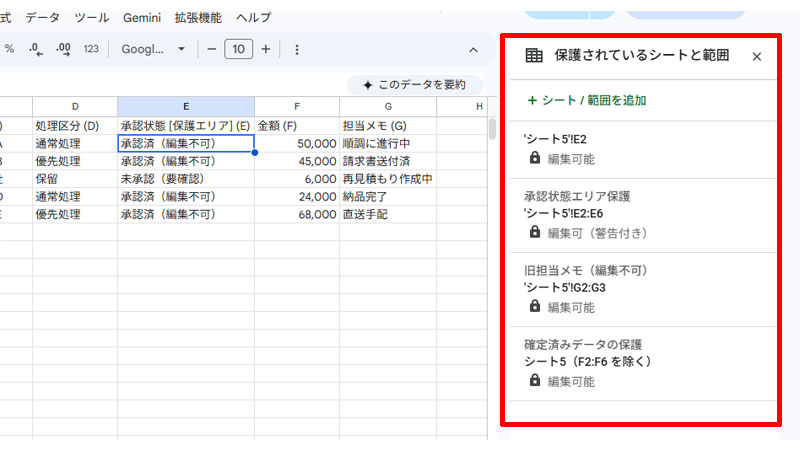Click シート / 範囲を追加 link
Screen dimensions: 800x450
click(x=587, y=101)
